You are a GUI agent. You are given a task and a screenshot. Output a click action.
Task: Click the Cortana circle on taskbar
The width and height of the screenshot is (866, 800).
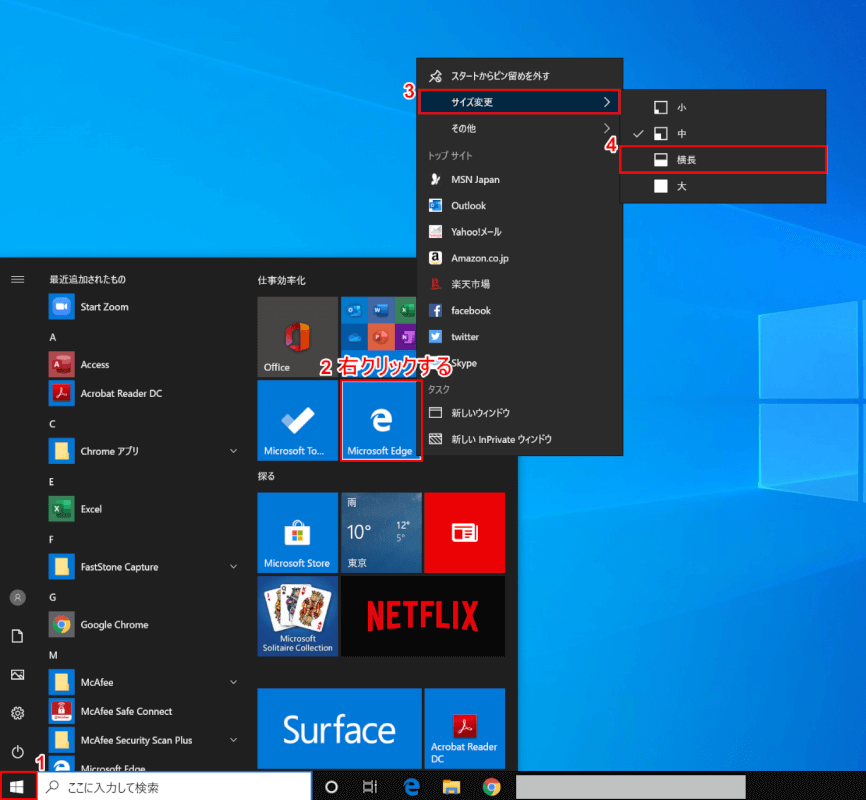click(x=331, y=786)
